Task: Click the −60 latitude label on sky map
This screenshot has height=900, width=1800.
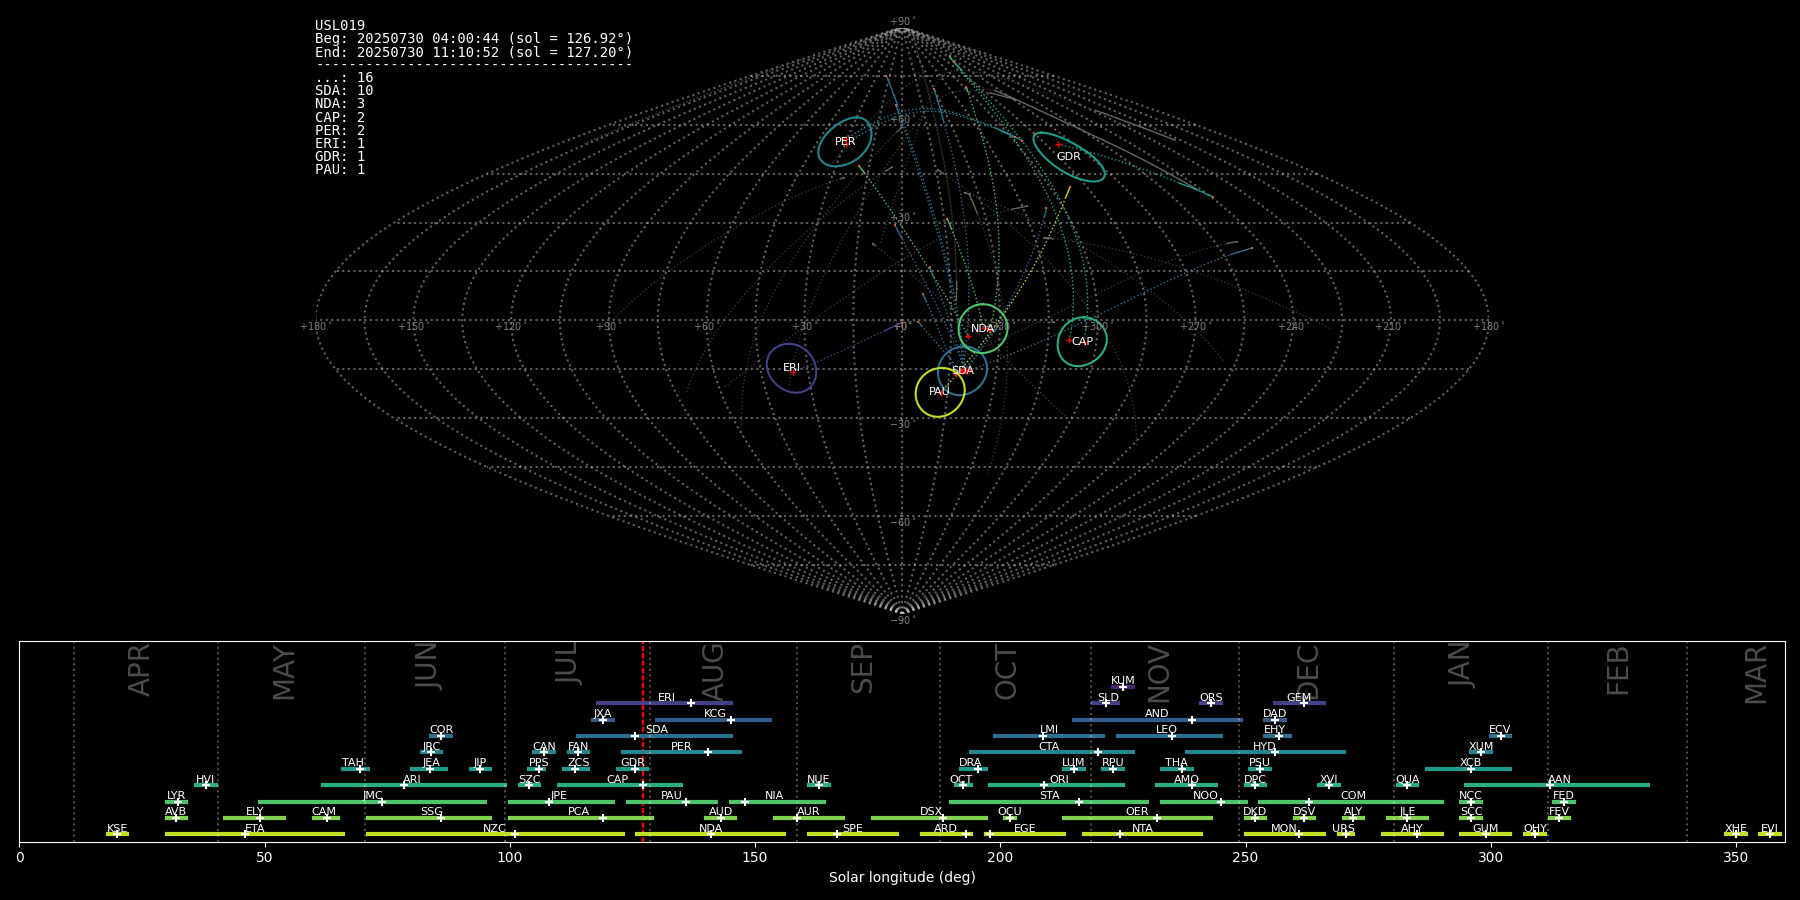Action: (901, 522)
